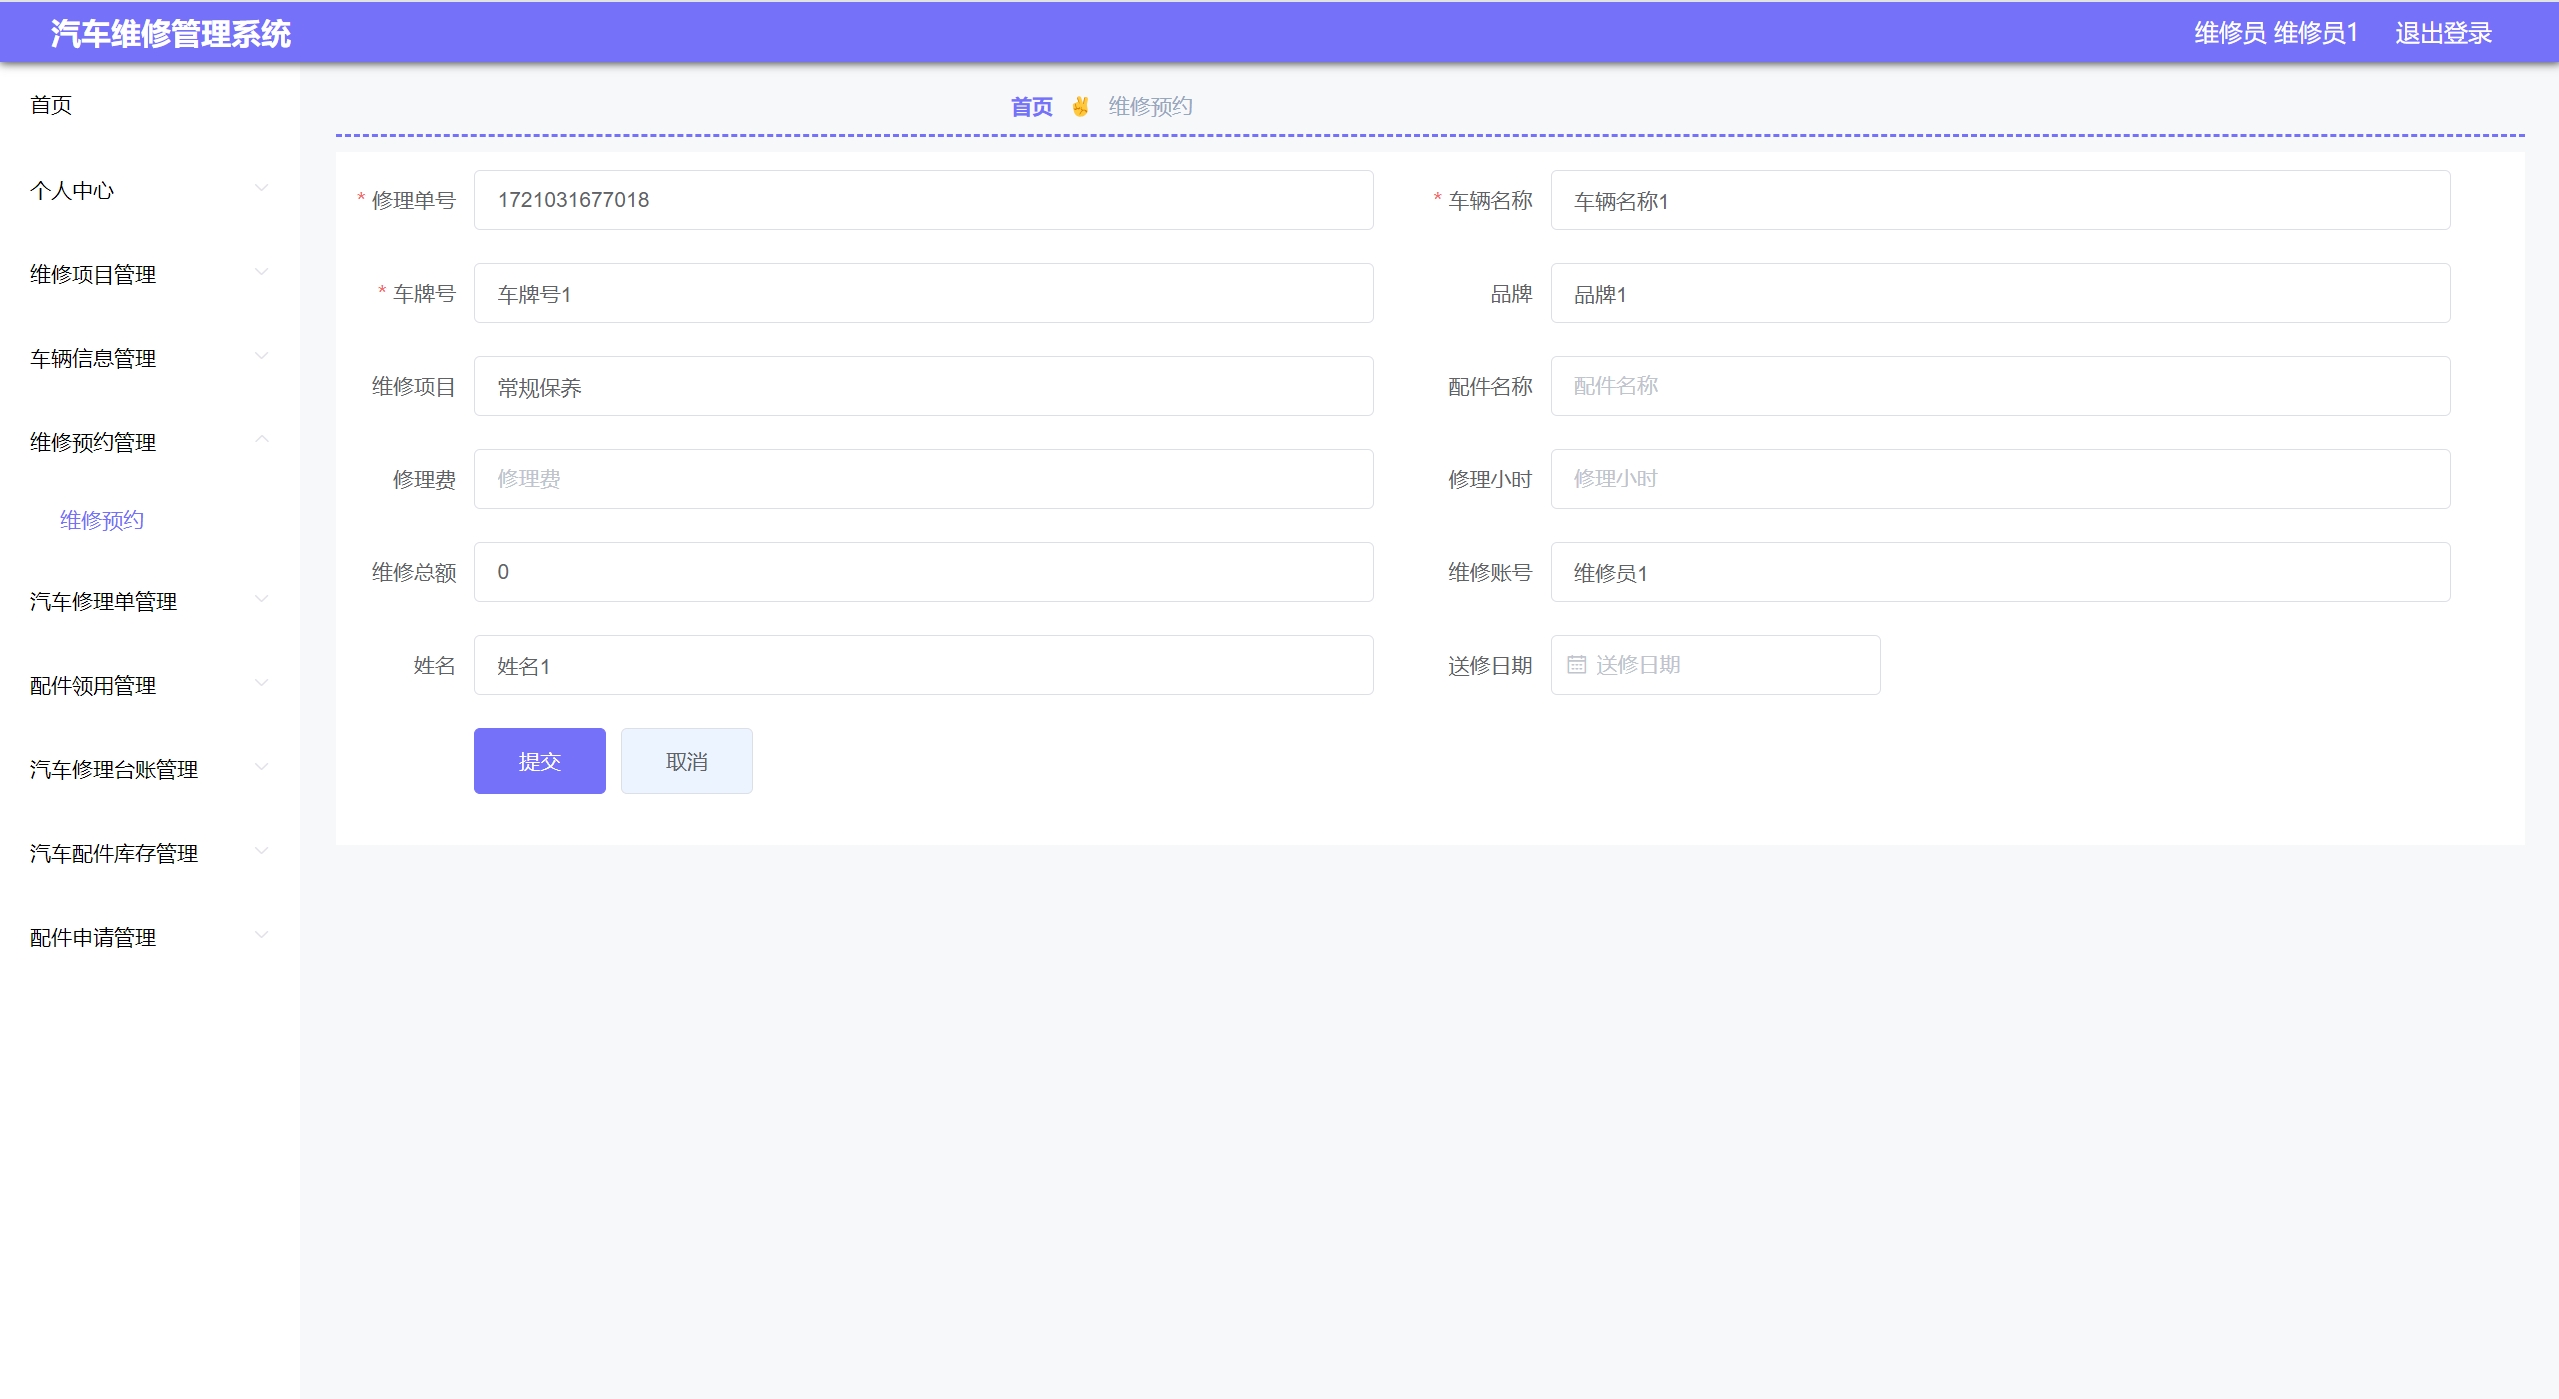Image resolution: width=2559 pixels, height=1399 pixels.
Task: Expand the 个人中心 menu chevron
Action: 261,189
